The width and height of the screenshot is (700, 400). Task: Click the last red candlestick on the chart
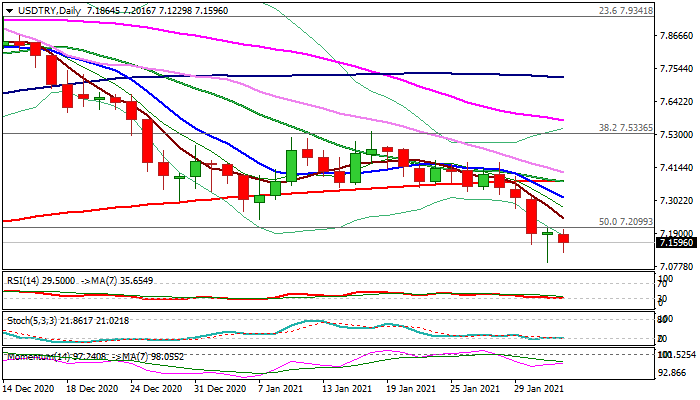[564, 238]
